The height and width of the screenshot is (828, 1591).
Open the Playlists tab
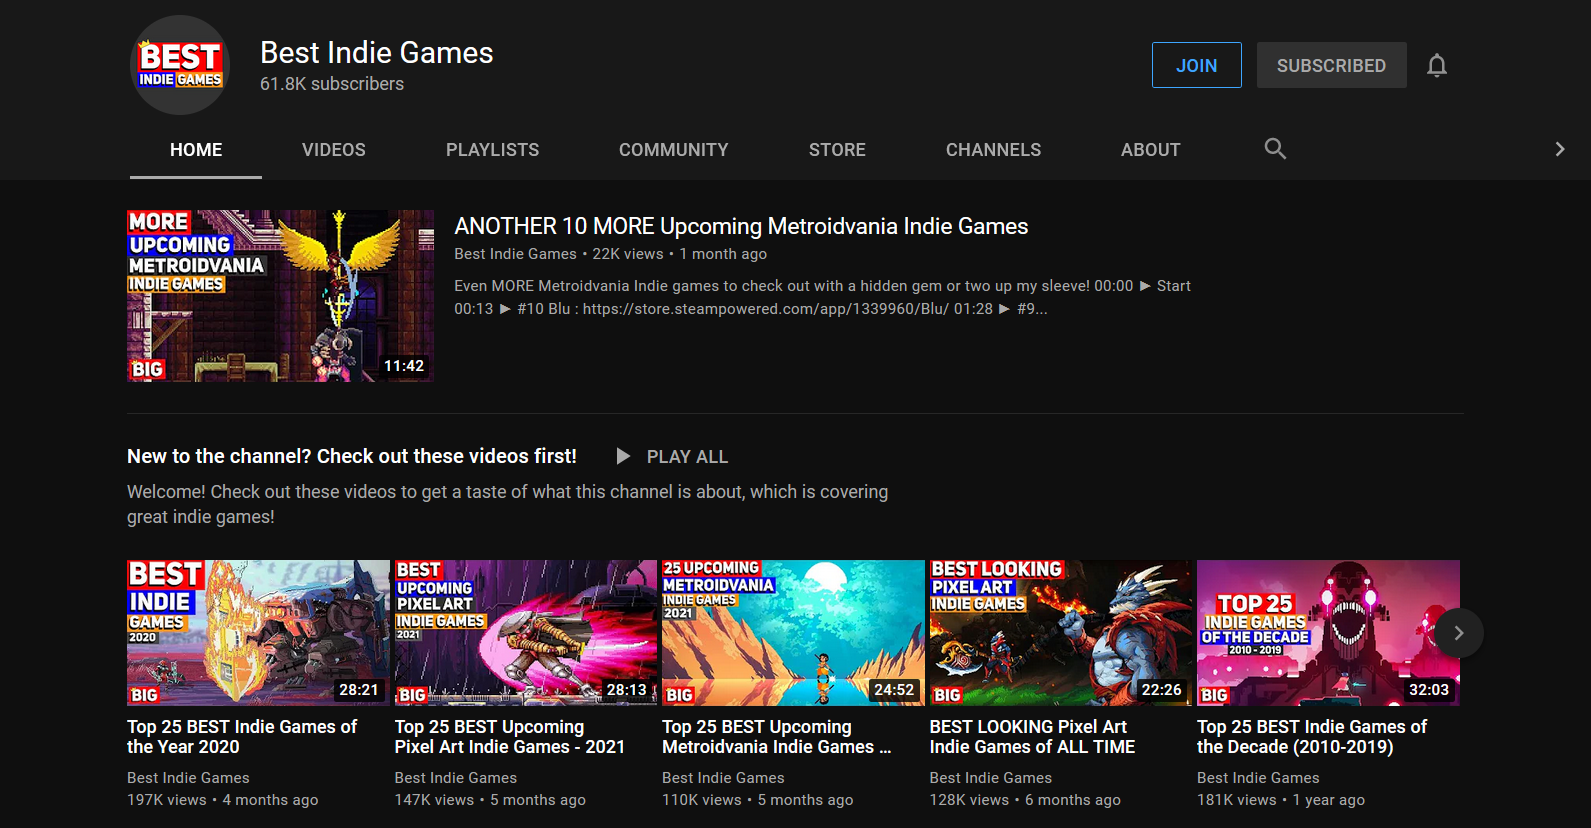492,150
